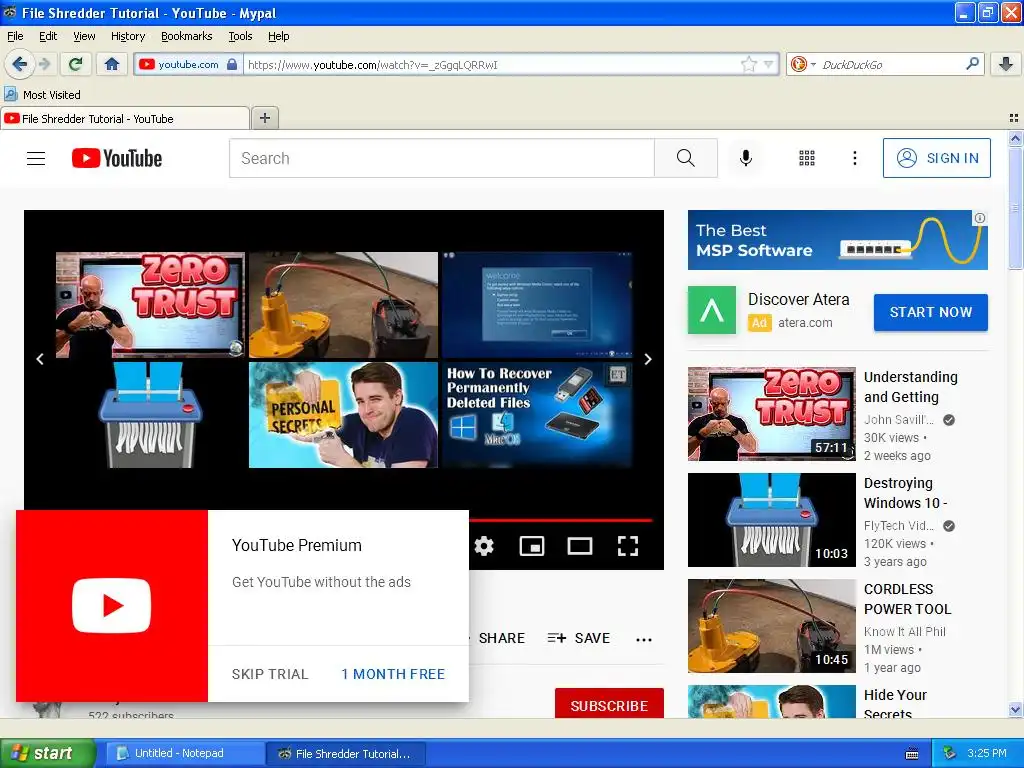The image size is (1024, 768).
Task: Click the page scrollbar up arrow
Action: (x=1015, y=138)
